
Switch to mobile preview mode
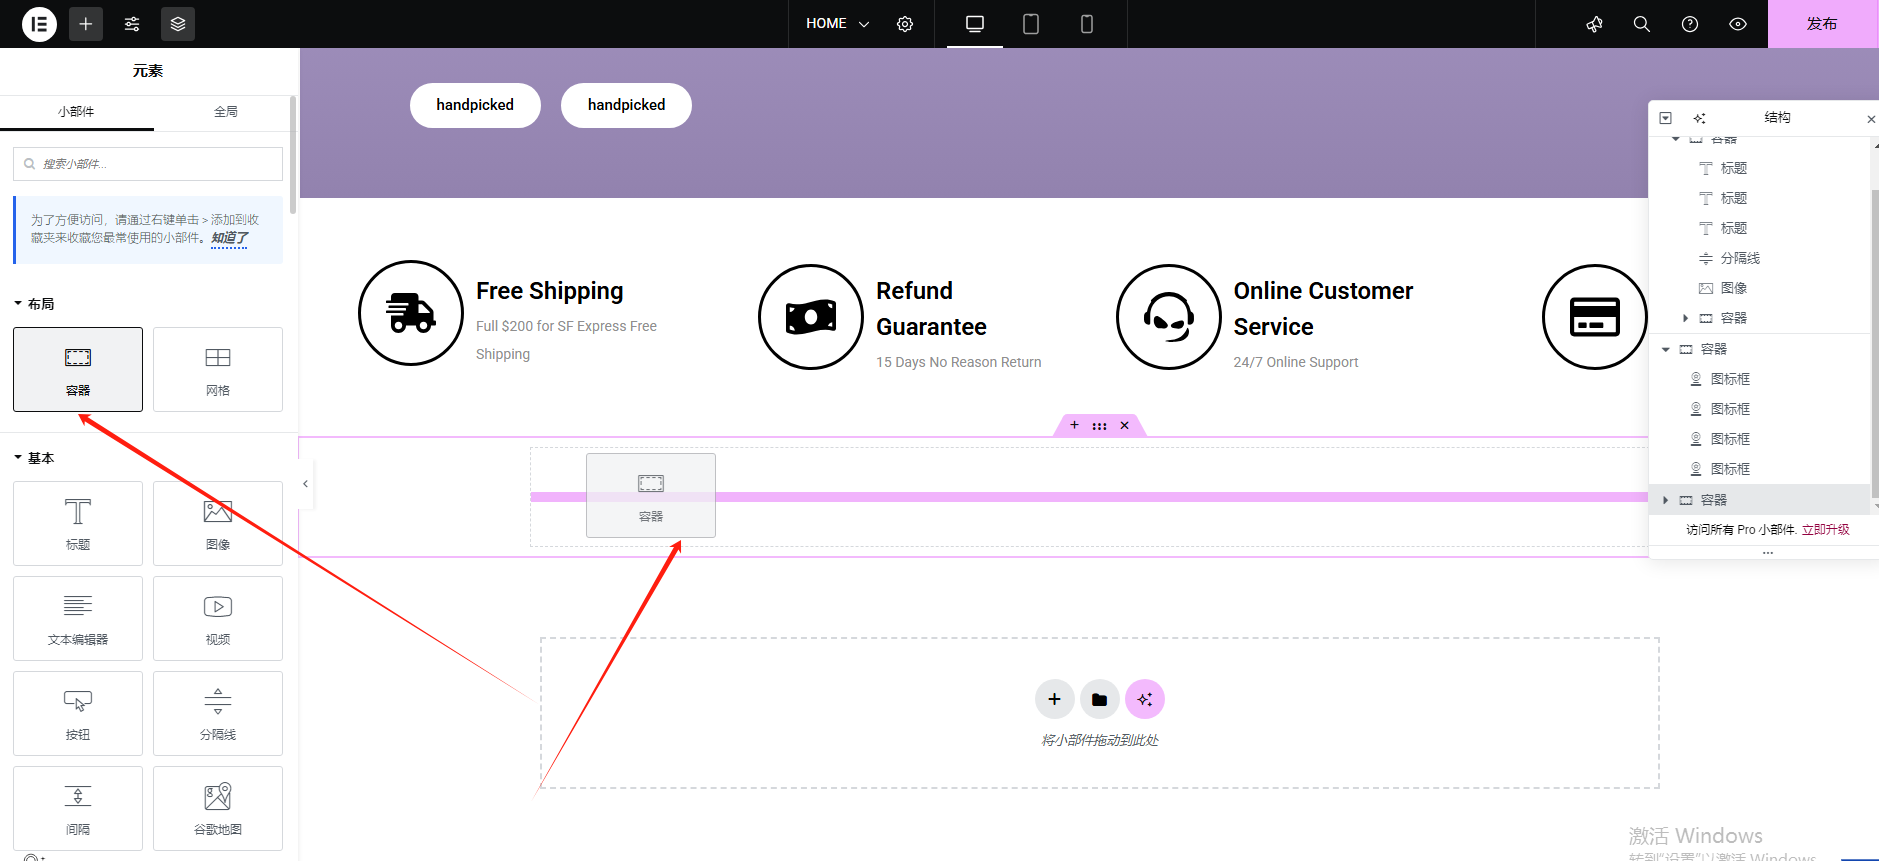click(1087, 24)
